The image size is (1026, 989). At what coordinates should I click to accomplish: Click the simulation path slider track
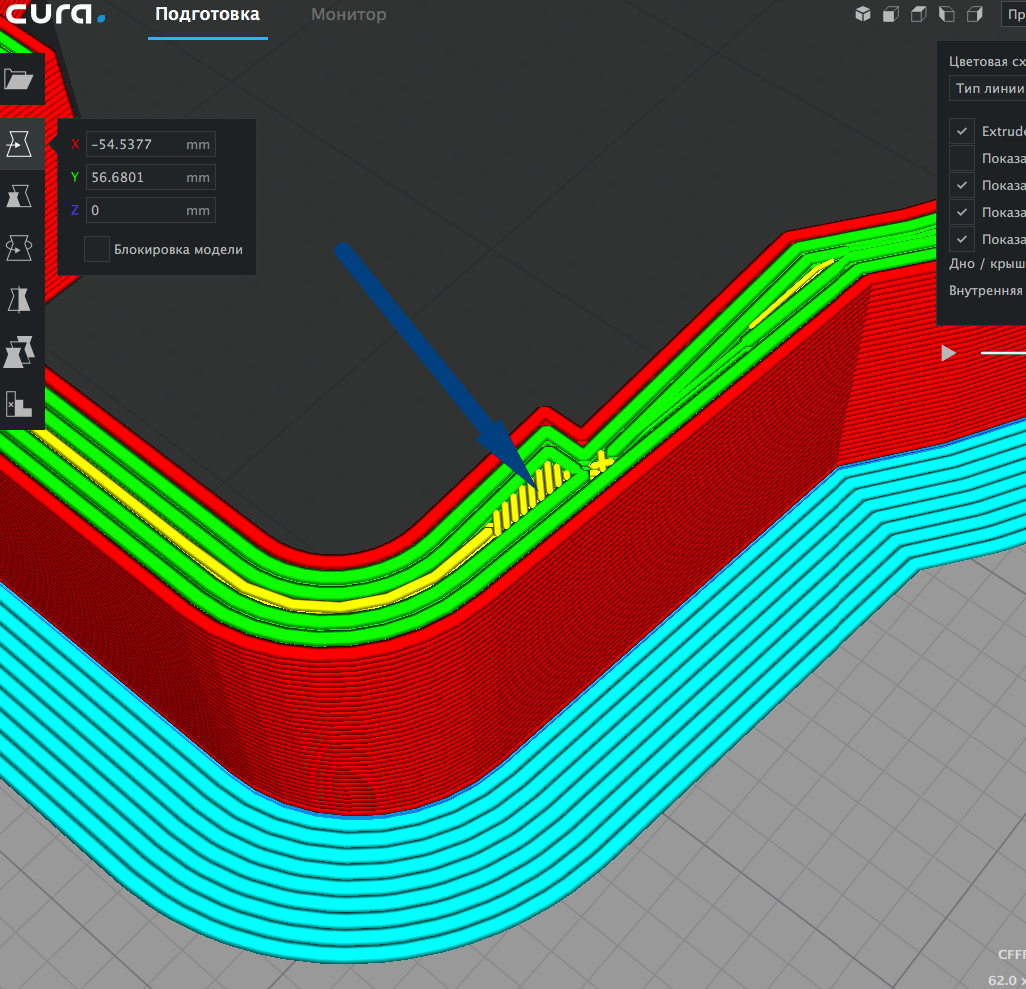click(1002, 353)
